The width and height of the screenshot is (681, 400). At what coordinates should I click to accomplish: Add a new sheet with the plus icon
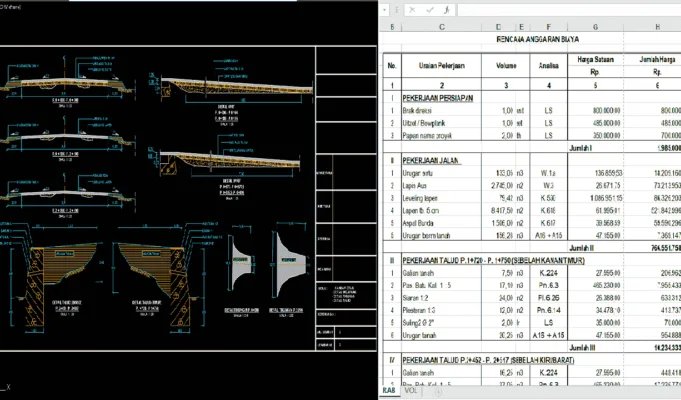[439, 392]
